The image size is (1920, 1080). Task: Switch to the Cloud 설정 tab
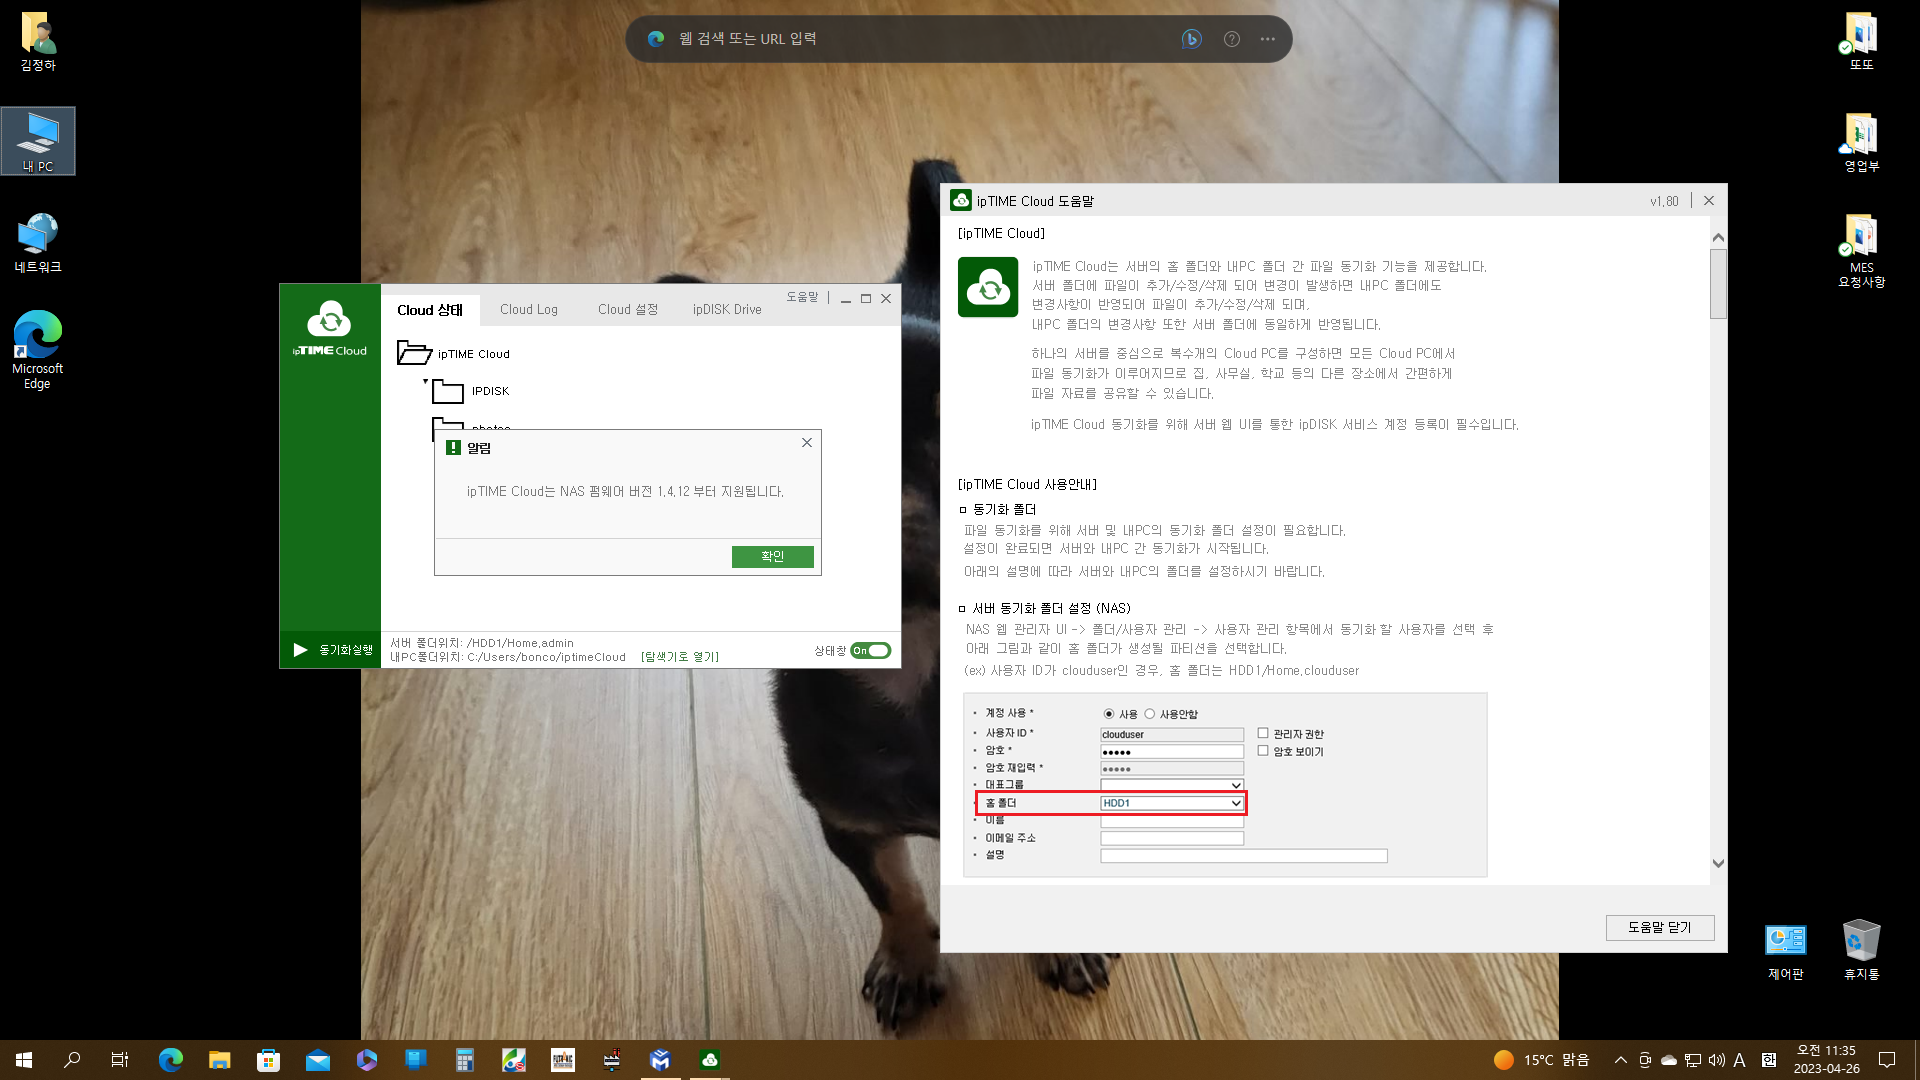pos(628,309)
